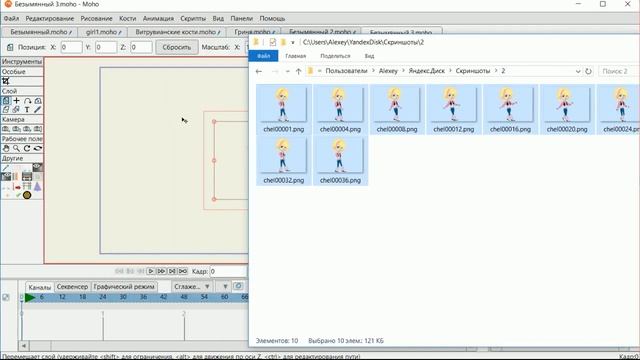Image resolution: width=640 pixels, height=360 pixels.
Task: Open the Кости menu
Action: tap(128, 18)
